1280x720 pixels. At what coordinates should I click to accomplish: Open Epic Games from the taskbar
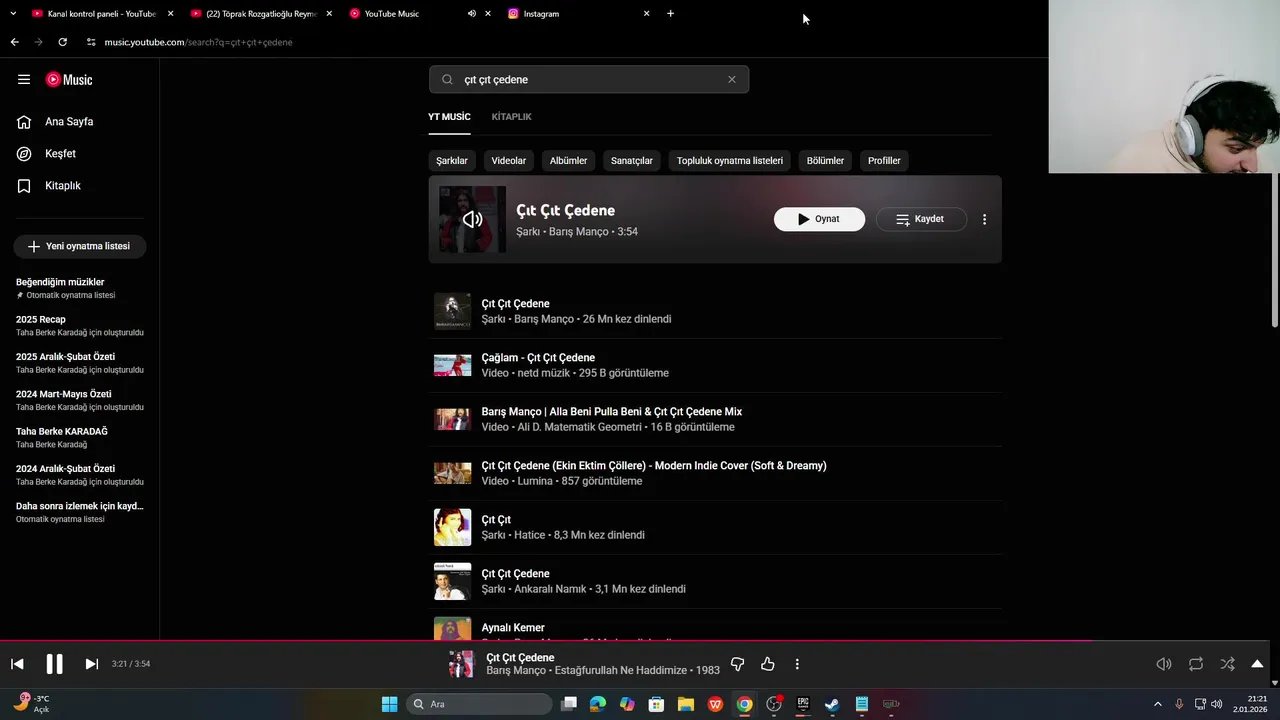point(803,704)
